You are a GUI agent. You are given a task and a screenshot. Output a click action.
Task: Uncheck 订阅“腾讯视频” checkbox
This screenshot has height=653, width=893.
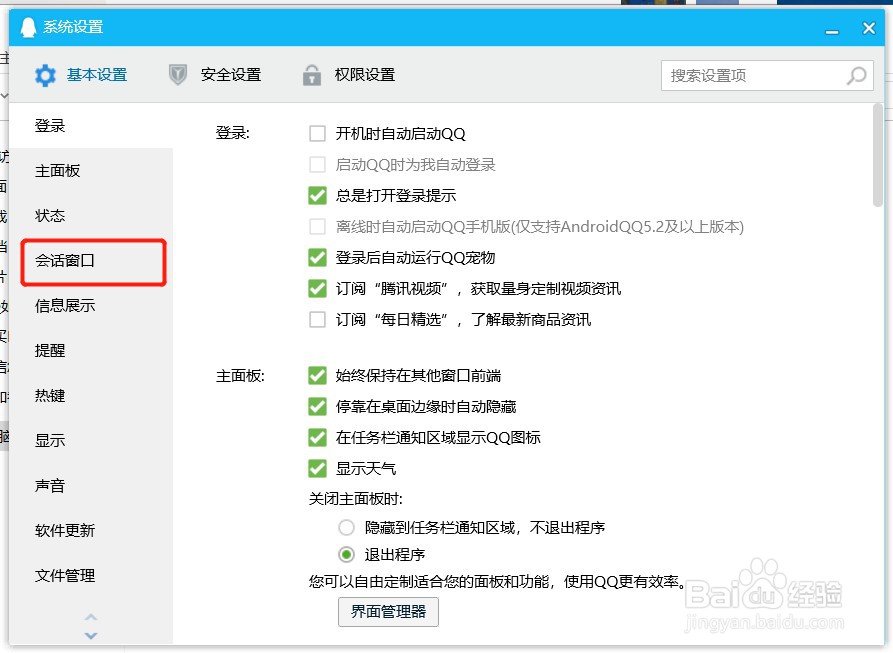pyautogui.click(x=317, y=289)
